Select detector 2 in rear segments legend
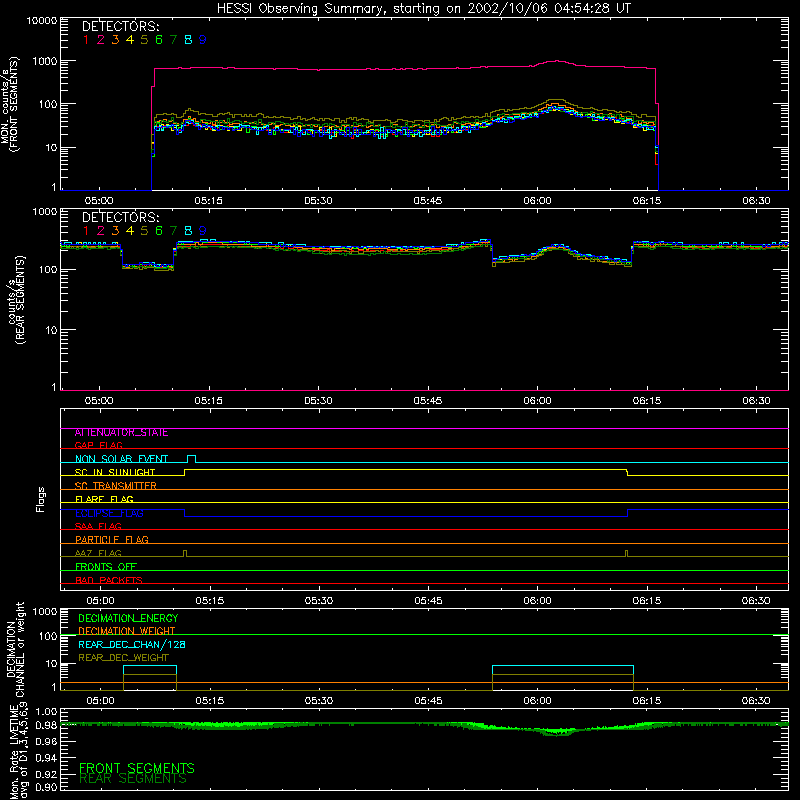 (101, 231)
